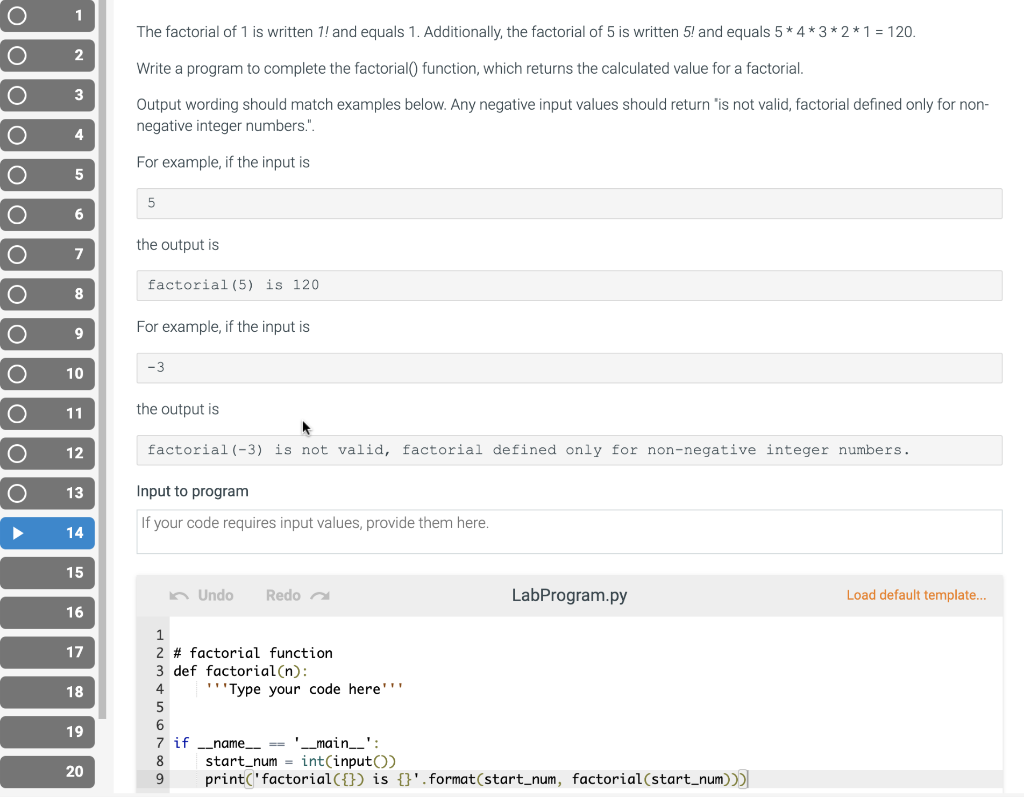Screen dimensions: 1024x797
Task: Go to sidebar item 8
Action: [47, 295]
